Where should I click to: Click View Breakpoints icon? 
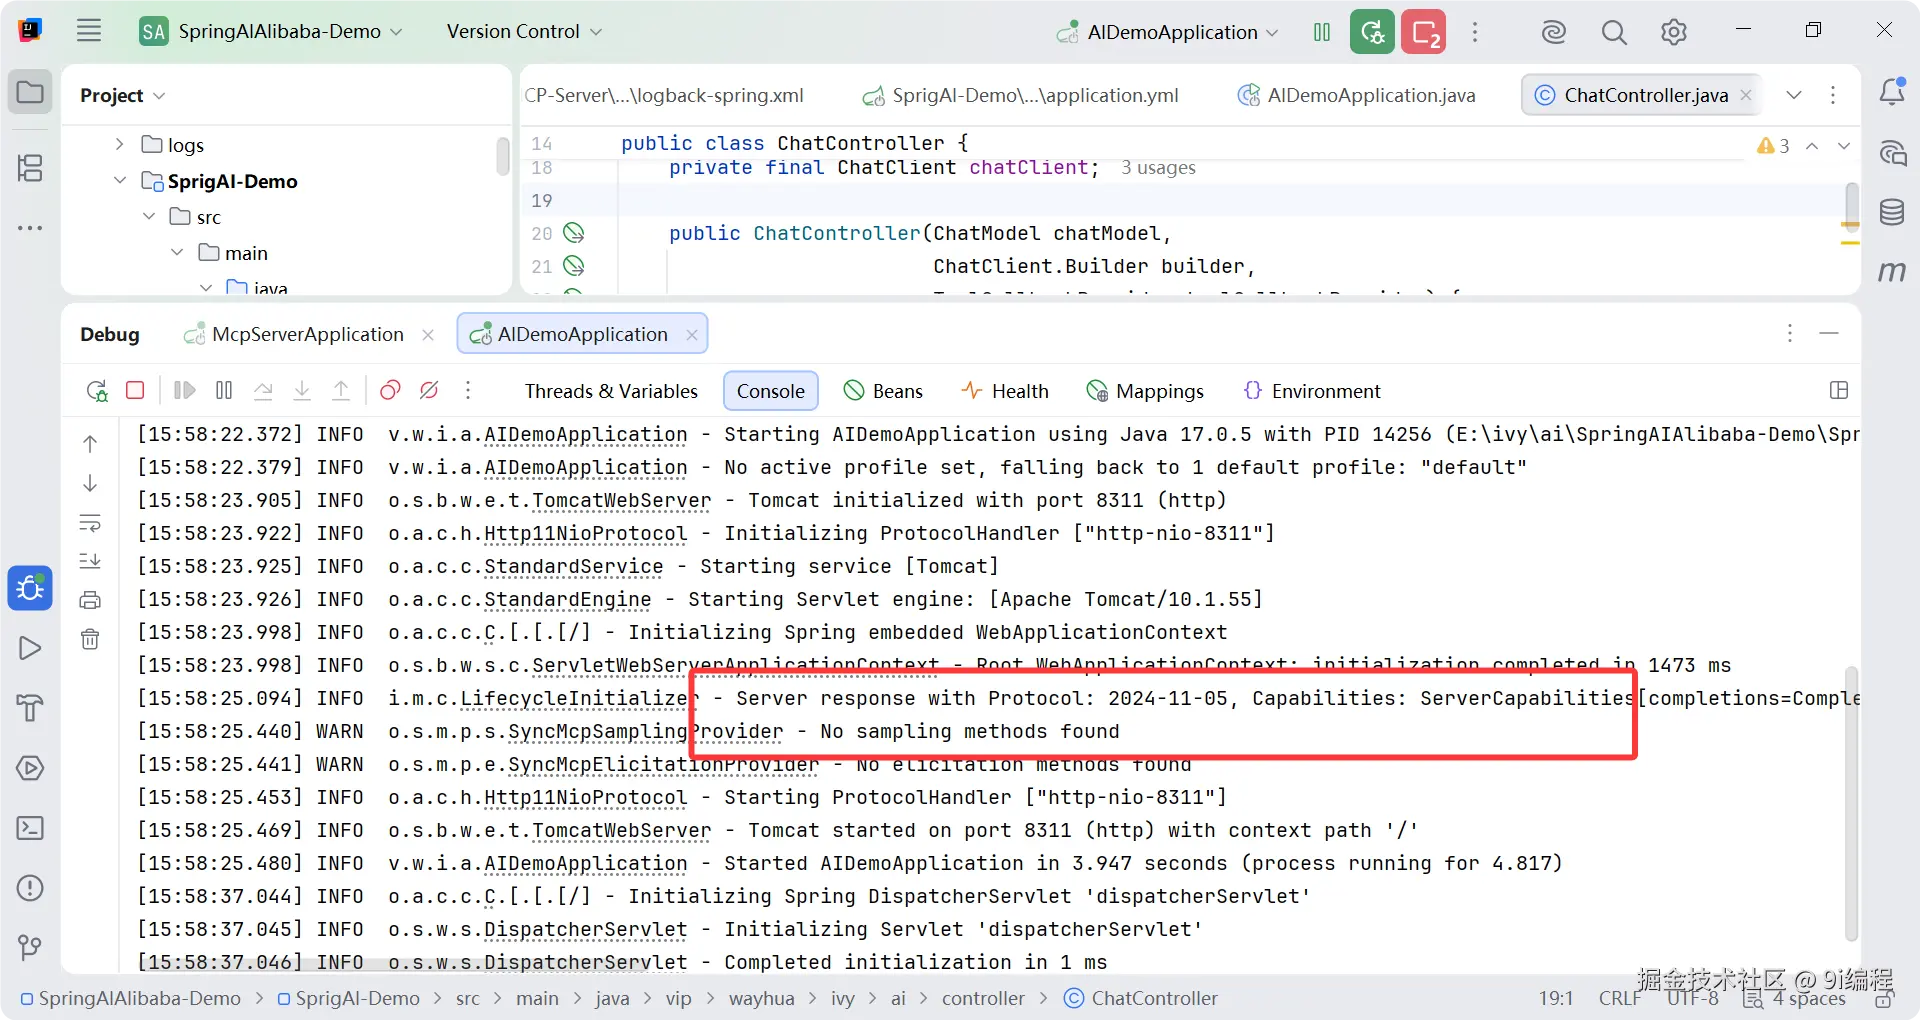pyautogui.click(x=390, y=390)
